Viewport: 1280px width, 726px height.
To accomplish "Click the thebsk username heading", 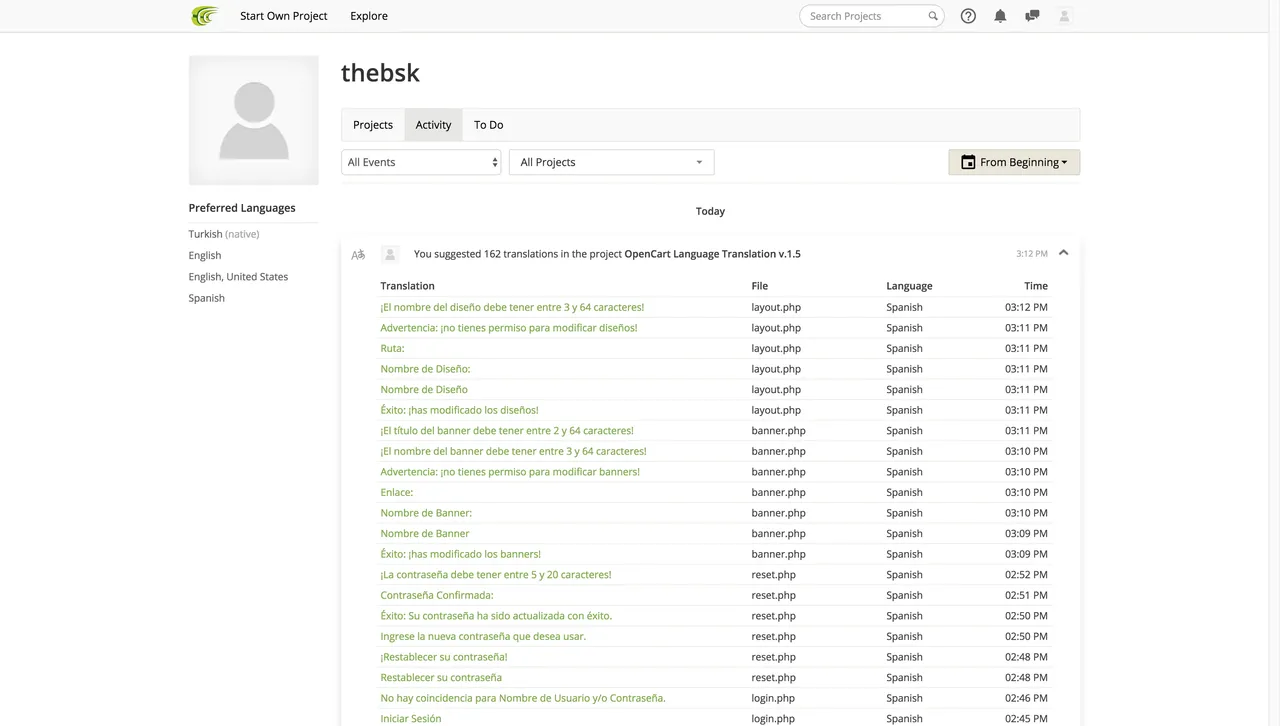I will point(380,73).
